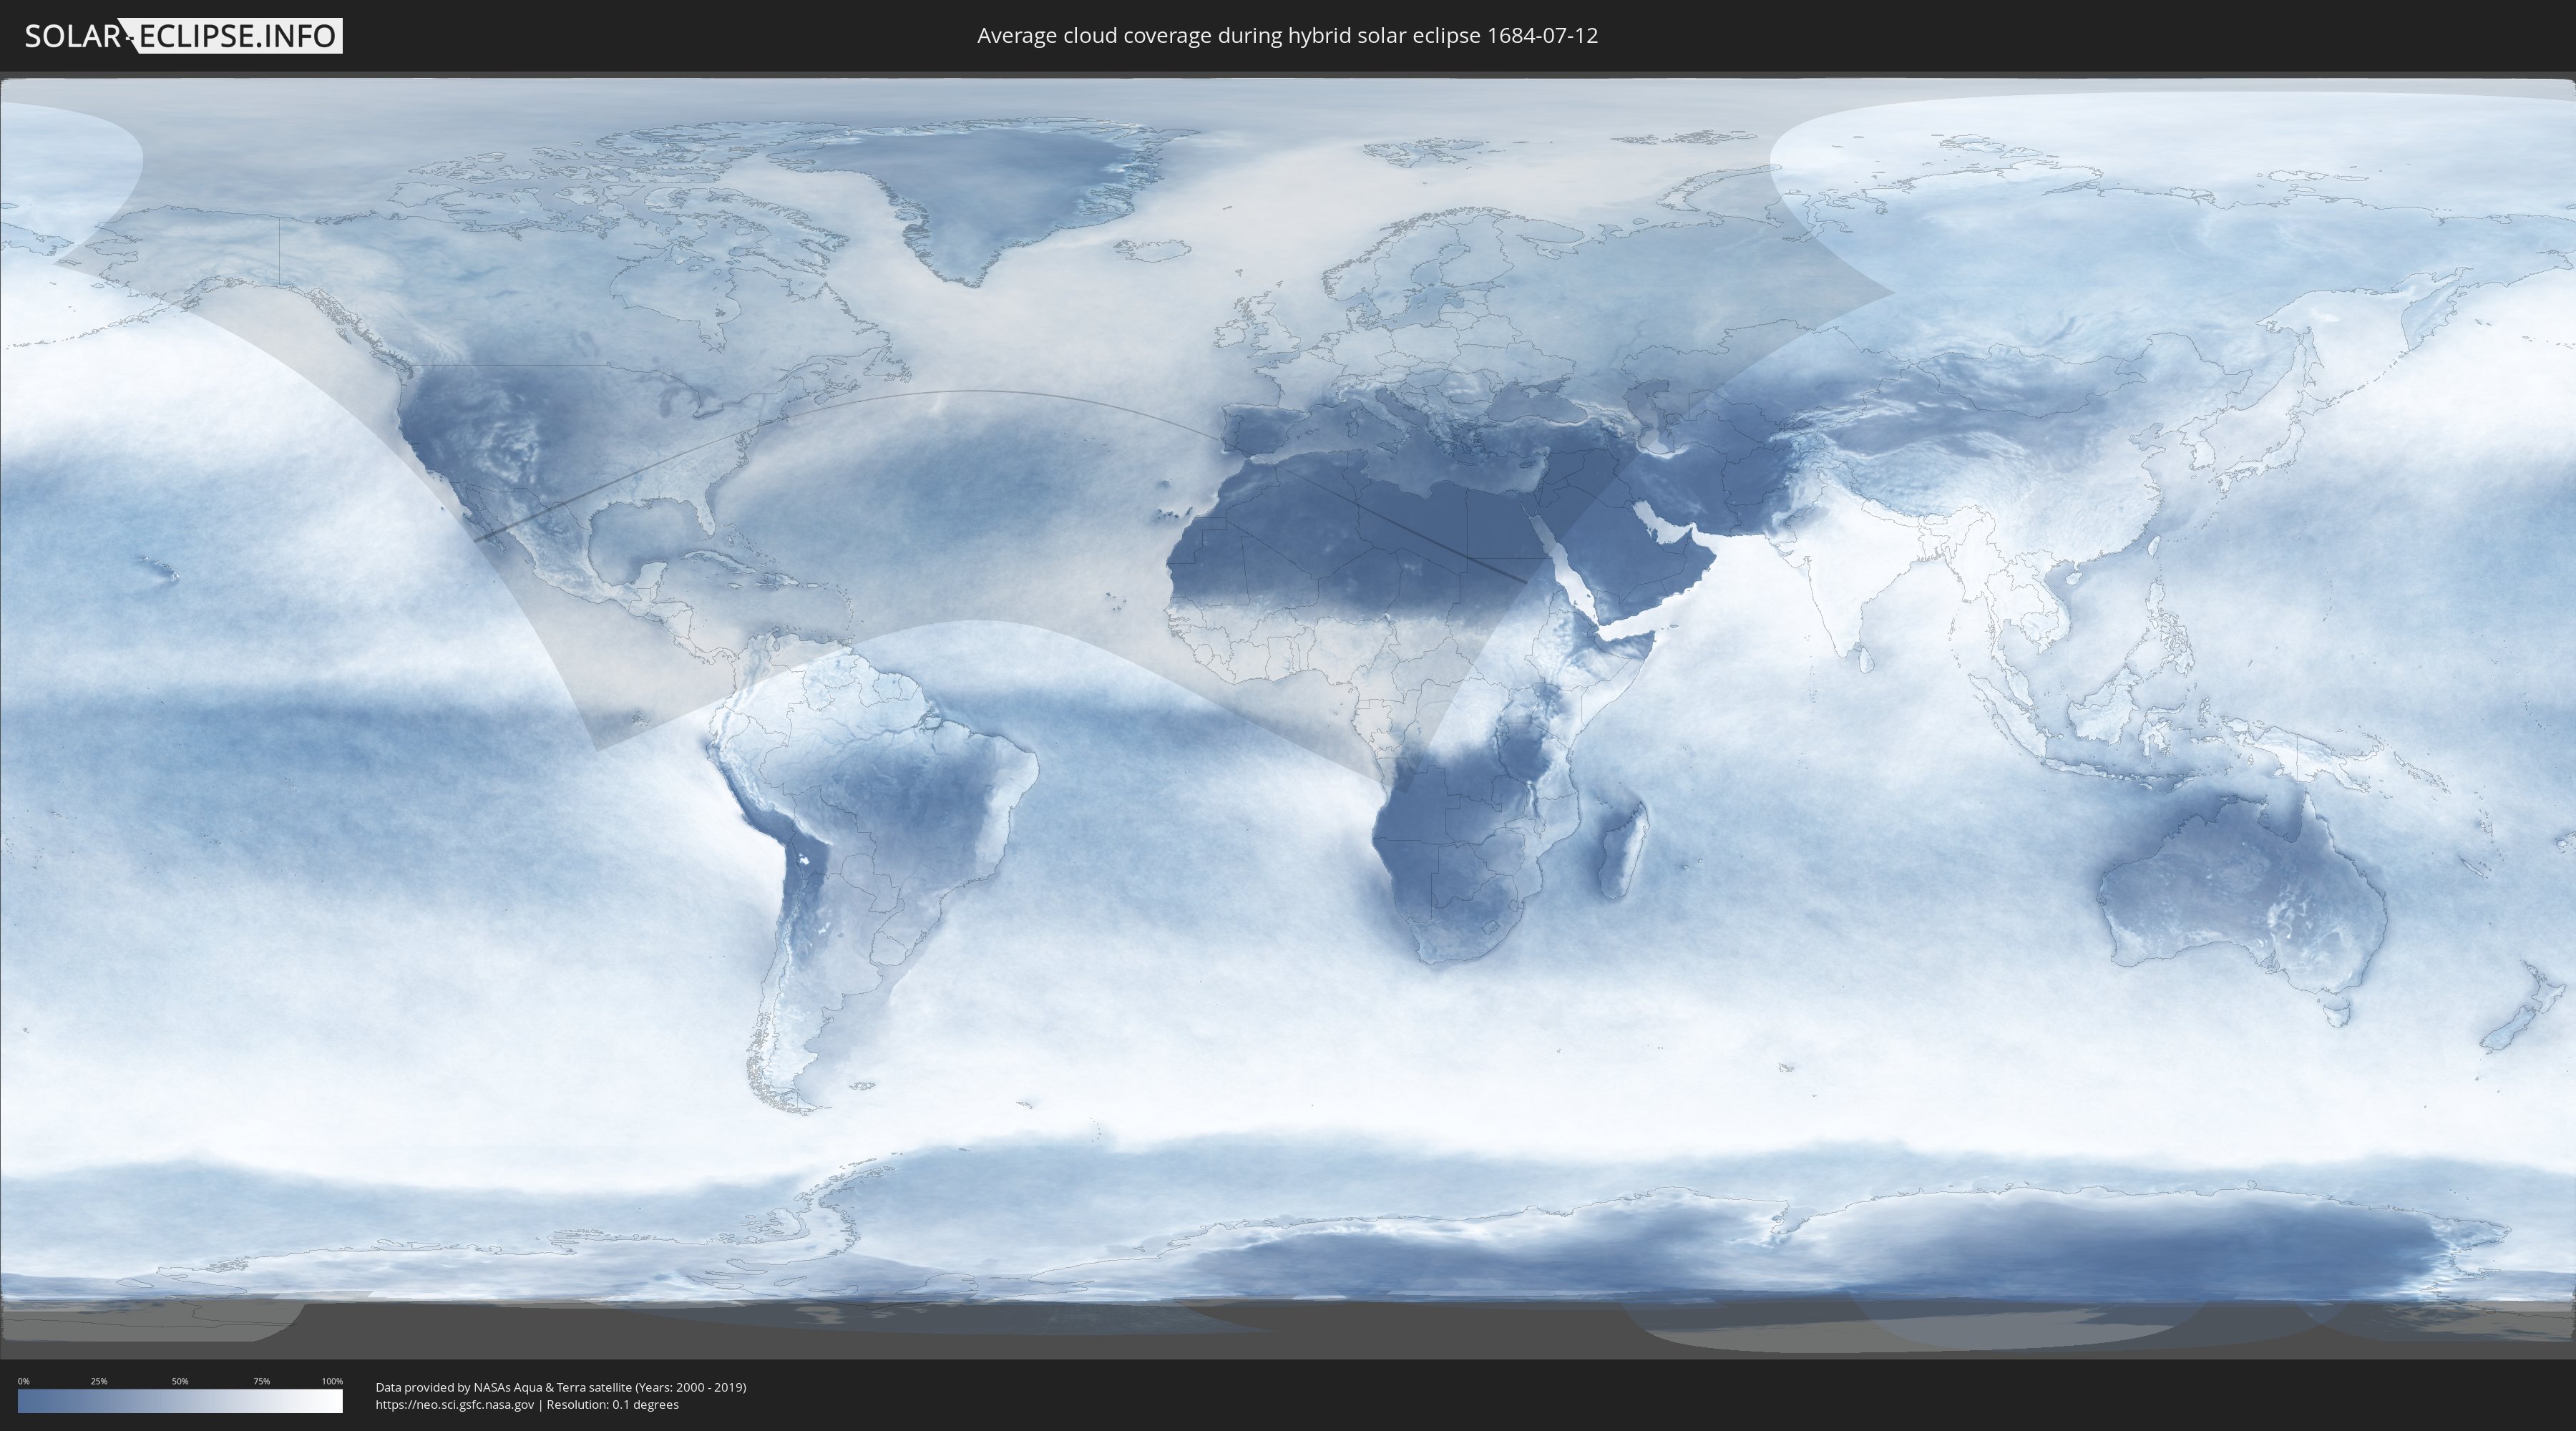This screenshot has width=2576, height=1431.
Task: Click the map title mentioning eclipse 1684-07-12
Action: [x=1287, y=36]
